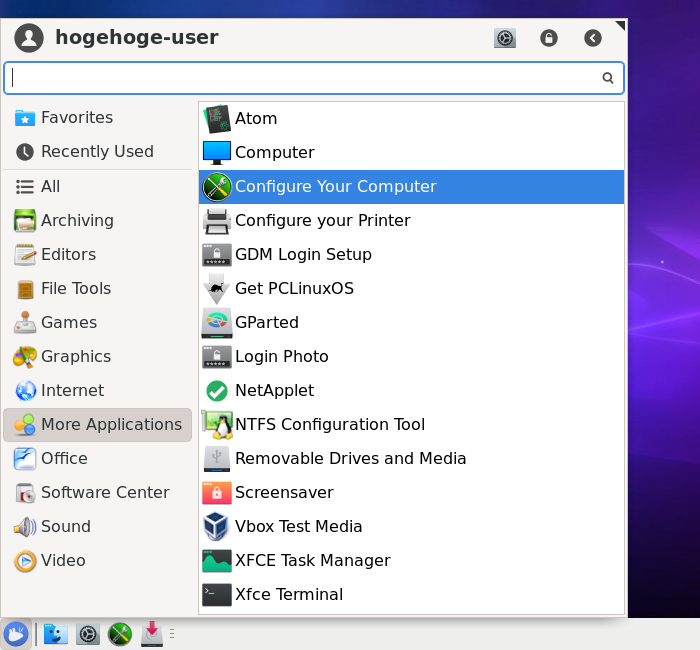Click the taskbar application menu button
Viewport: 700px width, 650px height.
16,634
